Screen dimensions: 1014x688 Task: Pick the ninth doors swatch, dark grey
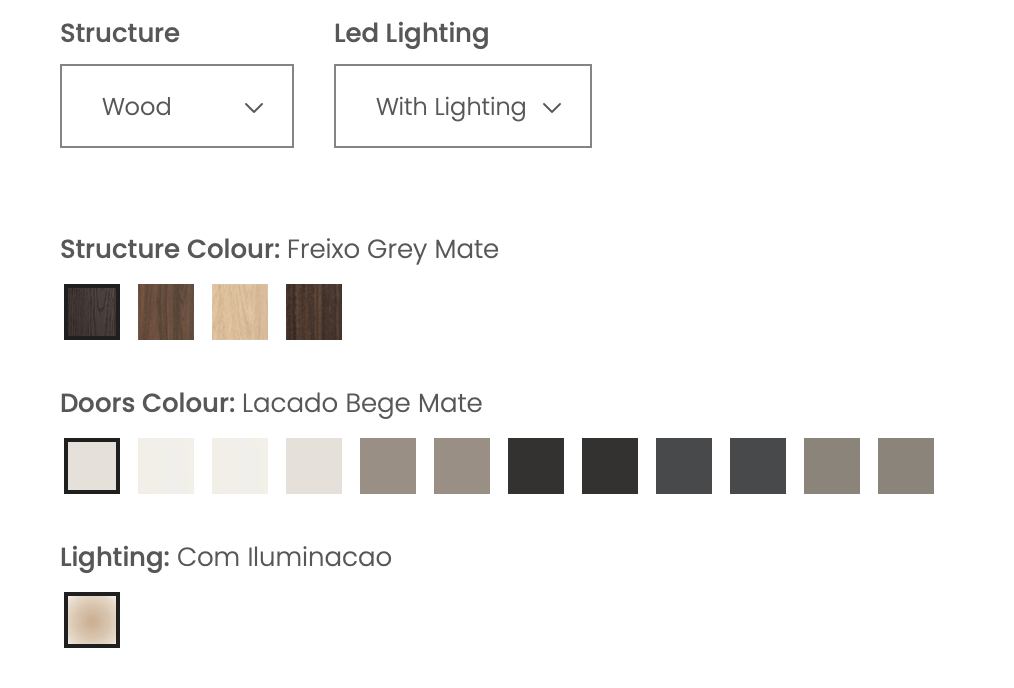point(684,466)
